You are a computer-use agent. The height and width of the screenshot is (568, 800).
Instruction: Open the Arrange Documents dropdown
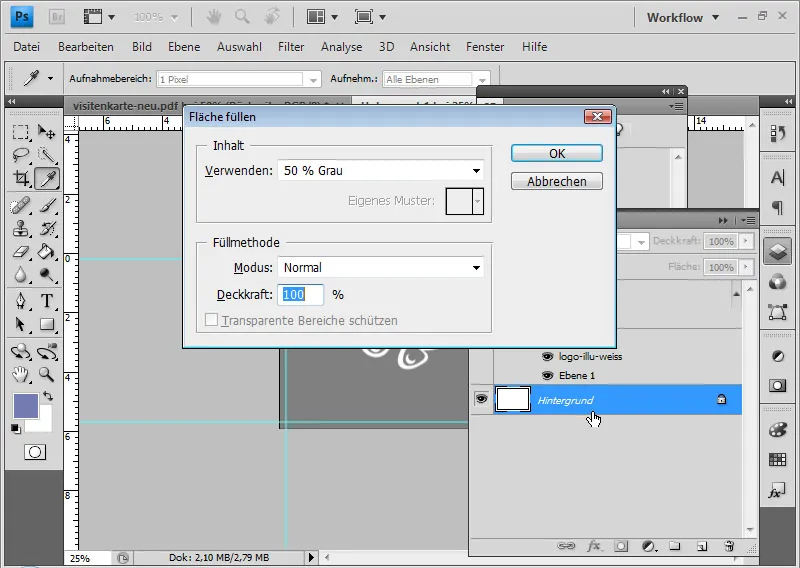322,17
